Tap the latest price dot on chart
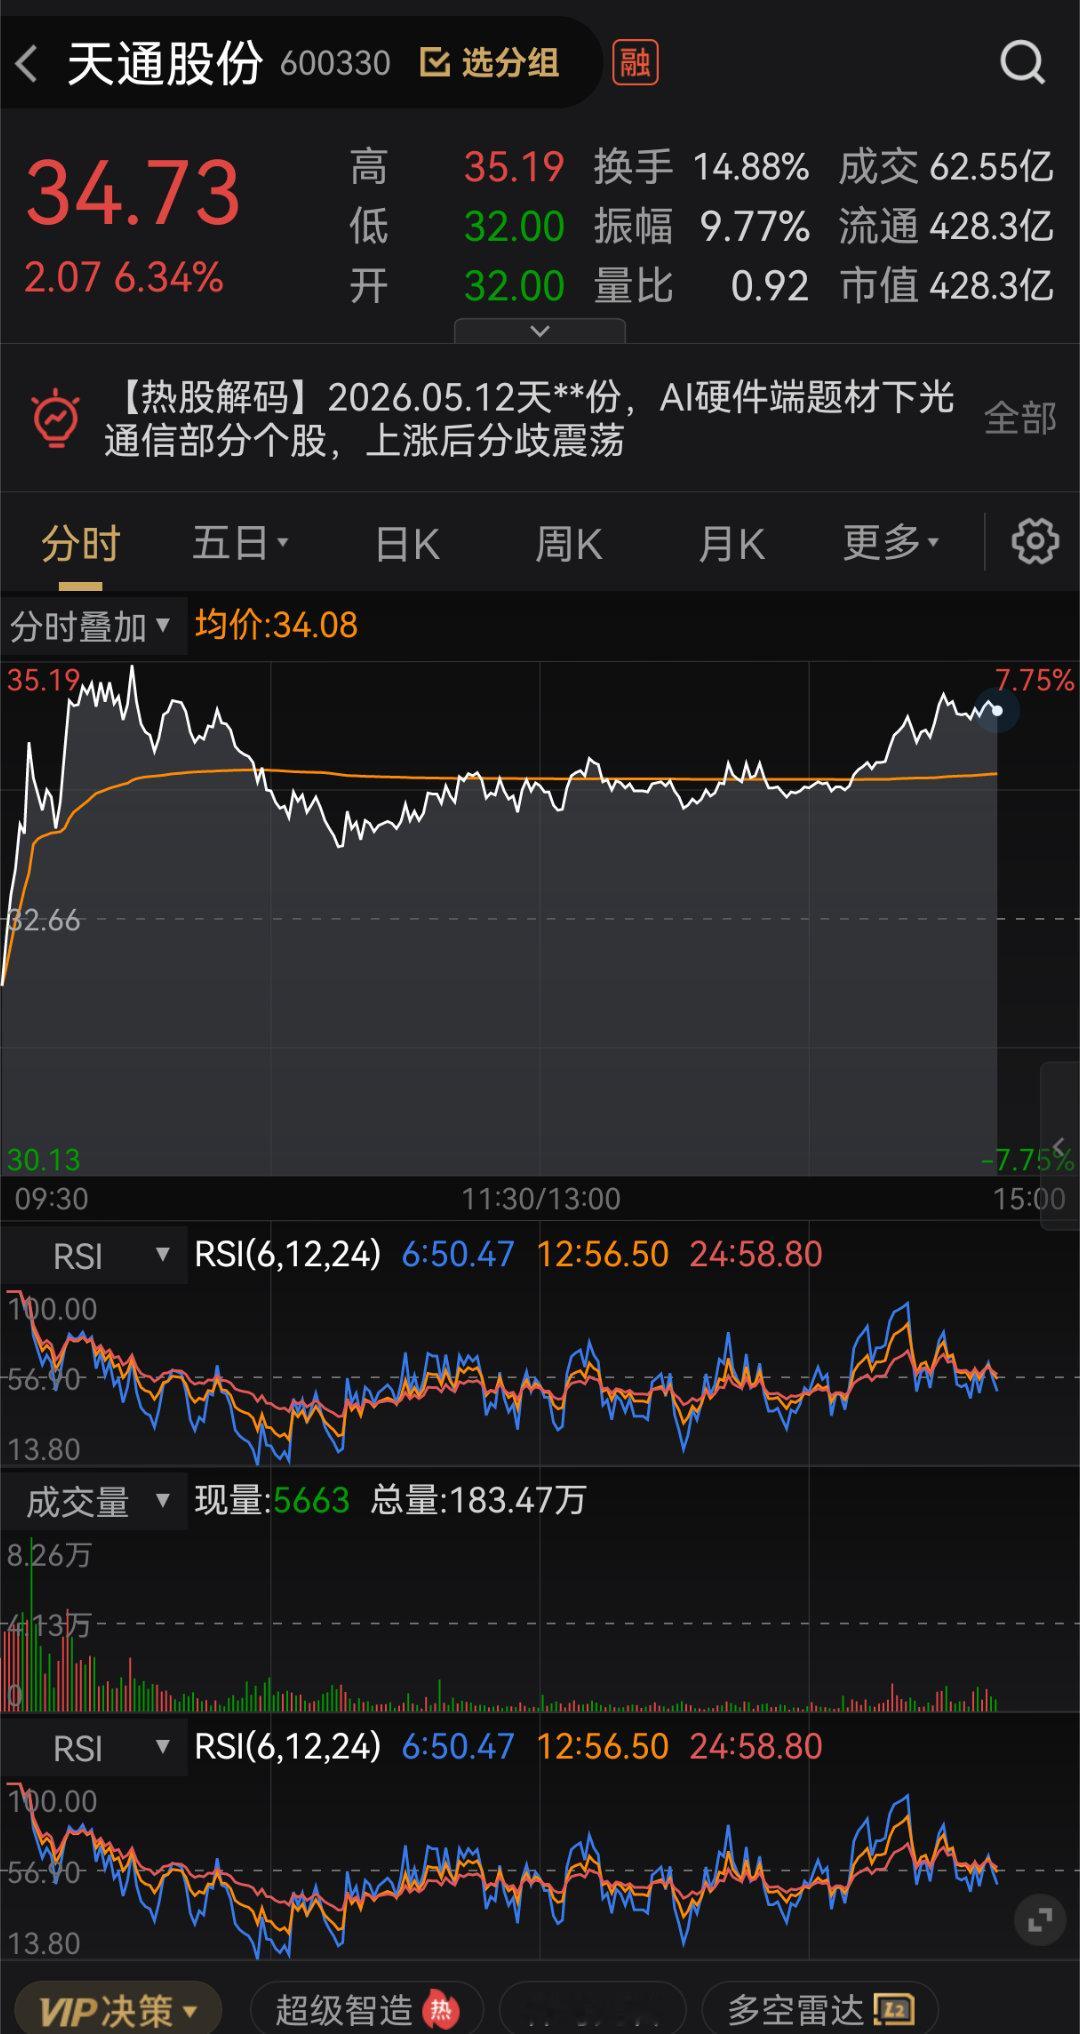1080x2034 pixels. point(997,711)
